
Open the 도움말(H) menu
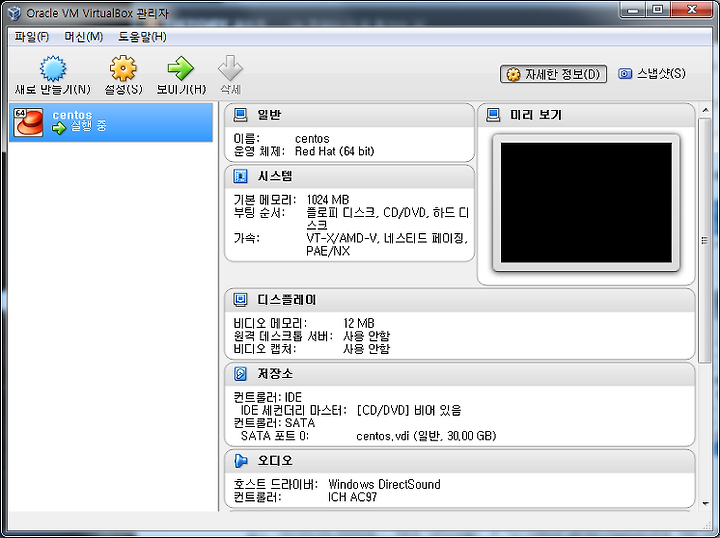click(x=142, y=37)
